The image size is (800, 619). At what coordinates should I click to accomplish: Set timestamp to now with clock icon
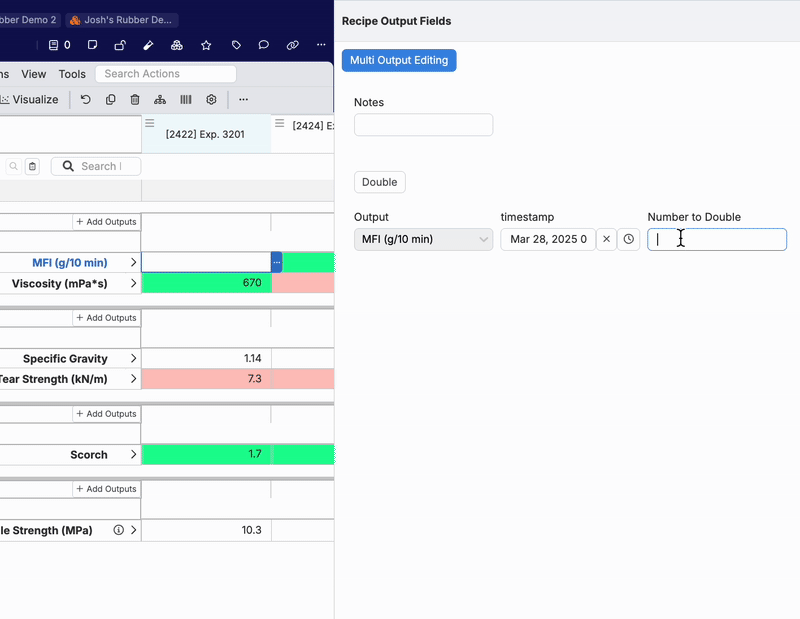point(629,239)
